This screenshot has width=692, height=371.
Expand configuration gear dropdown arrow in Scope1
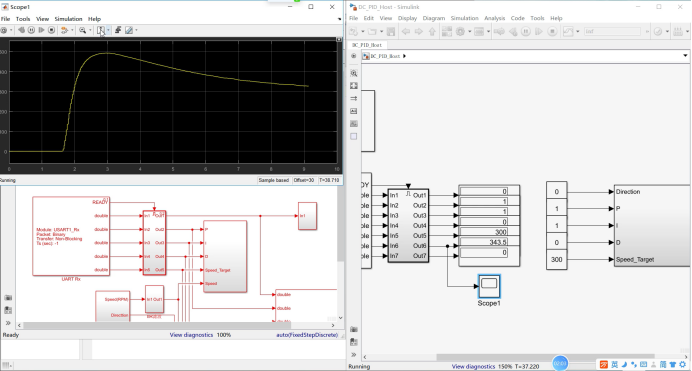(x=11, y=30)
